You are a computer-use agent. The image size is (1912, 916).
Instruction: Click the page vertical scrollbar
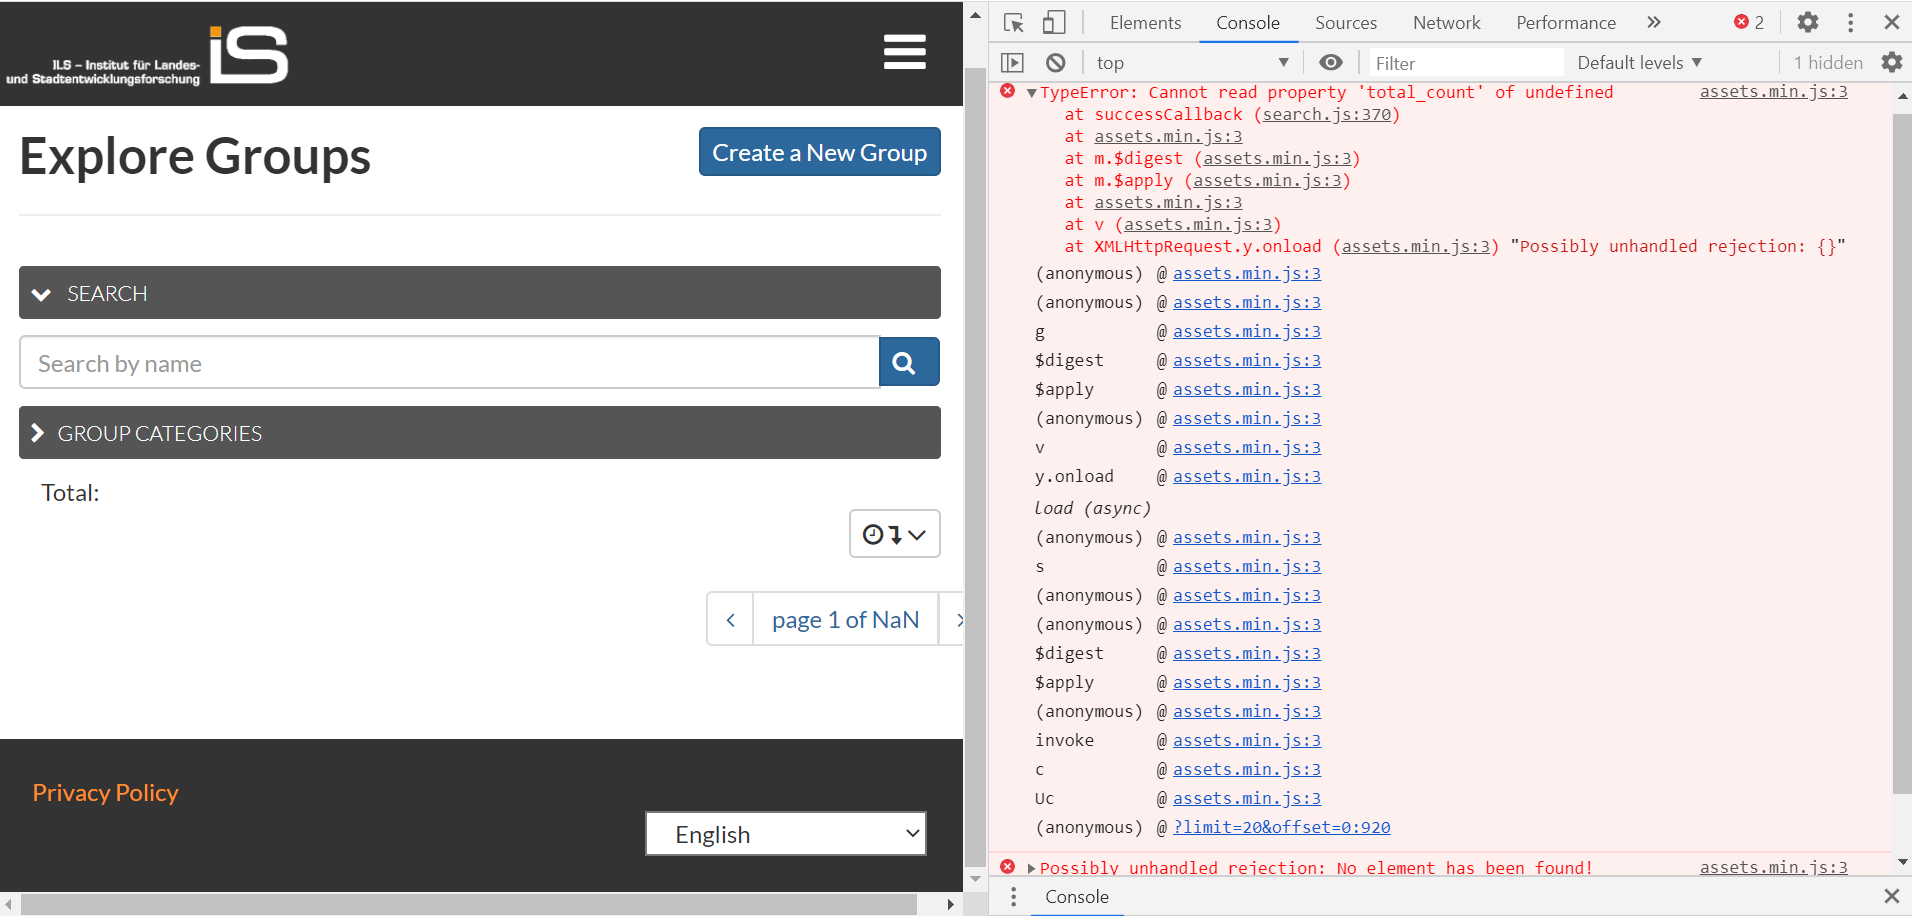point(975,466)
